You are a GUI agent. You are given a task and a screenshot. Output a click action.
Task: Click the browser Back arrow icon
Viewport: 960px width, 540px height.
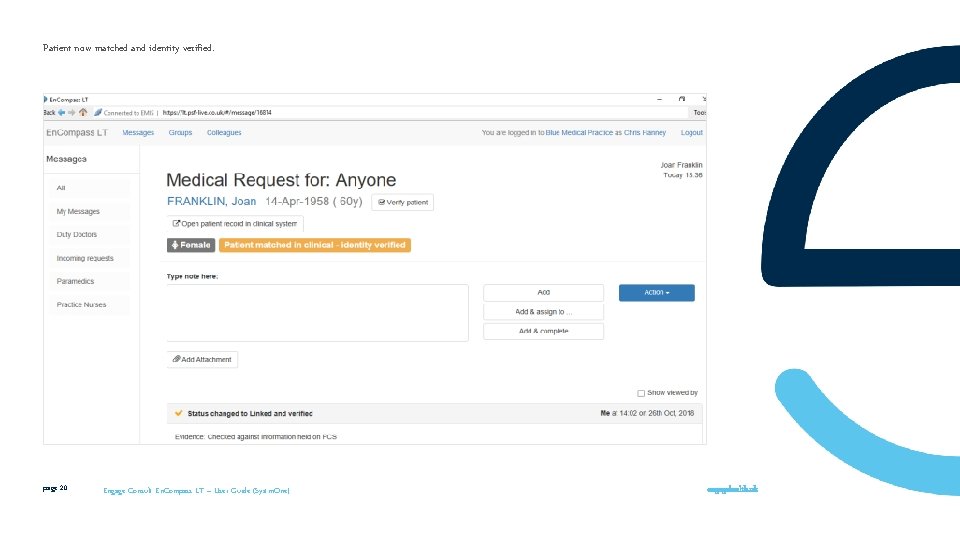tap(61, 113)
